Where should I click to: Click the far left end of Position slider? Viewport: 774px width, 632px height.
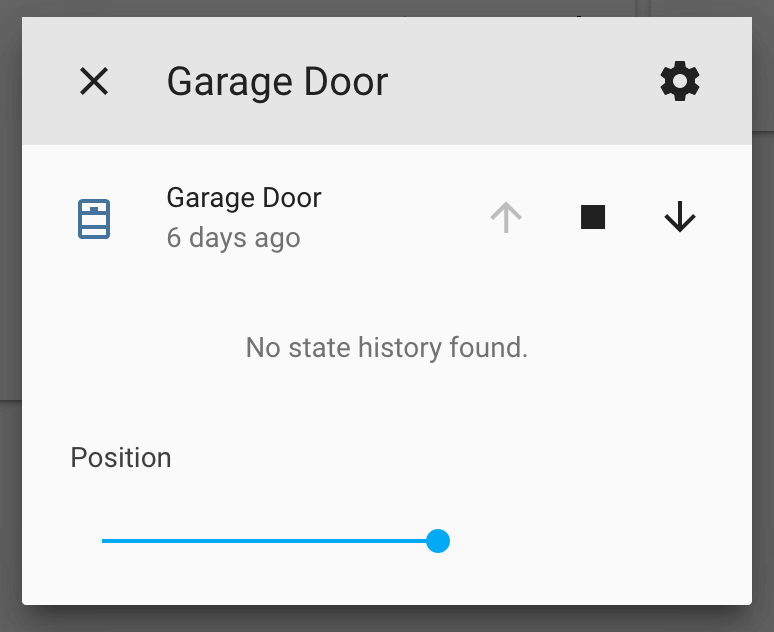[x=104, y=541]
